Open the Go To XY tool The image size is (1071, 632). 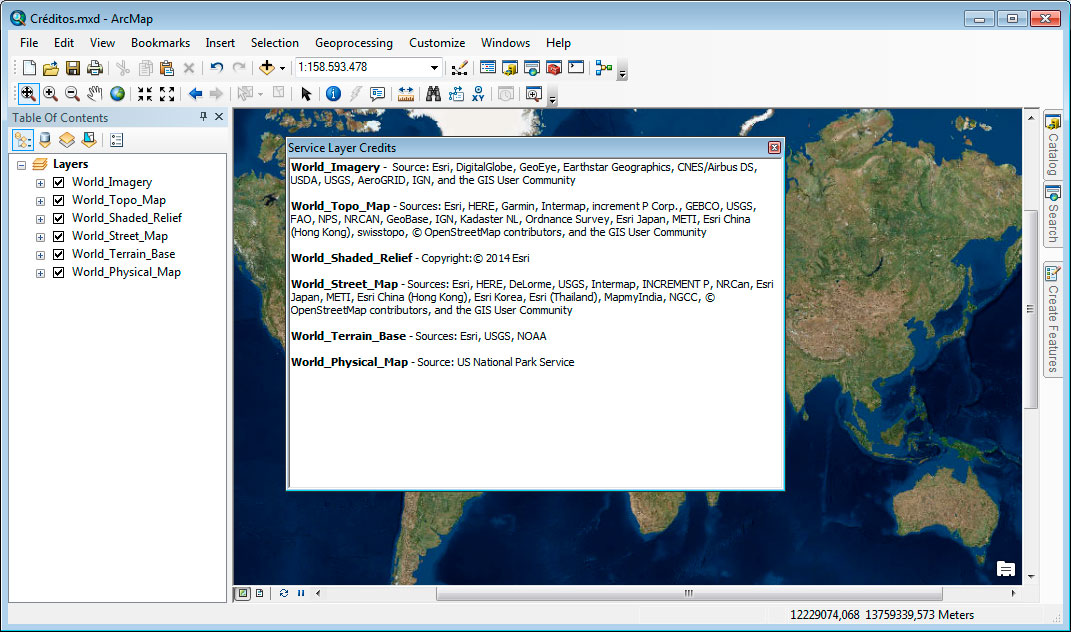pos(478,94)
